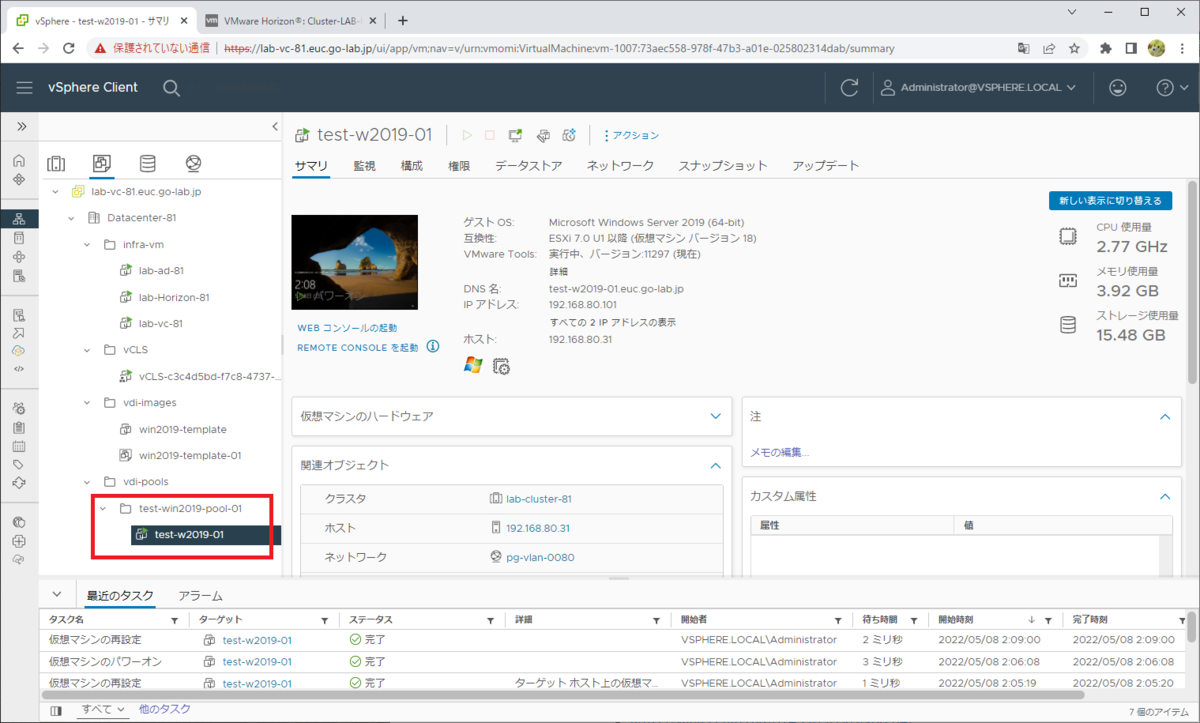Collapse the vdi-pools folder
The image size is (1200, 723).
pos(88,482)
